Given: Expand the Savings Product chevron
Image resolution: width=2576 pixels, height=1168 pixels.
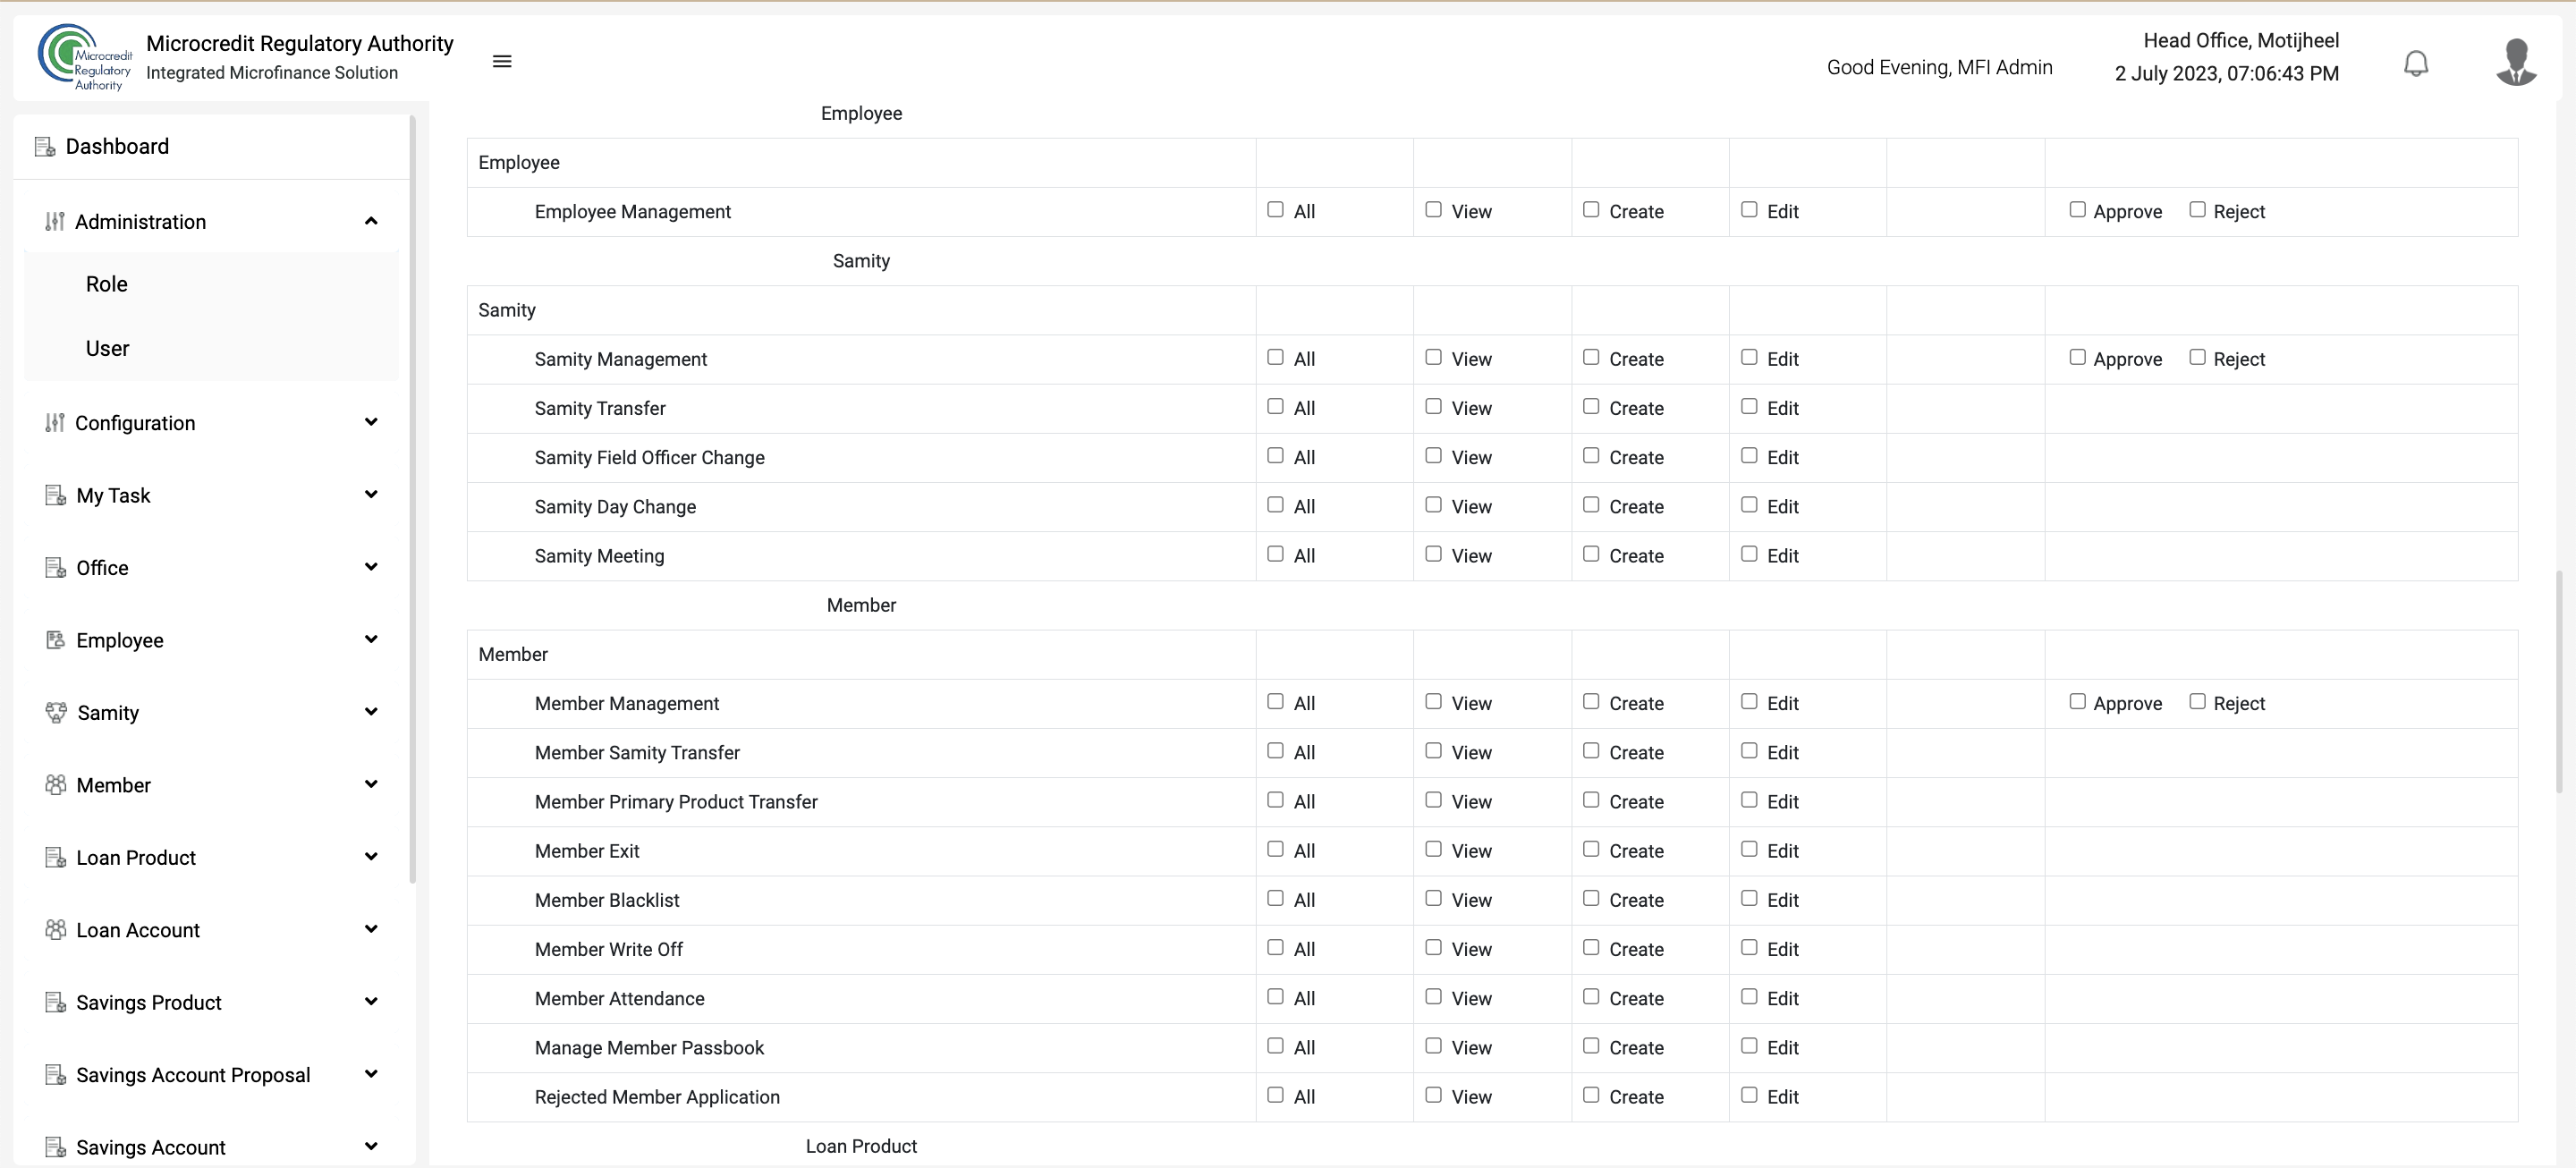Looking at the screenshot, I should click(371, 1002).
